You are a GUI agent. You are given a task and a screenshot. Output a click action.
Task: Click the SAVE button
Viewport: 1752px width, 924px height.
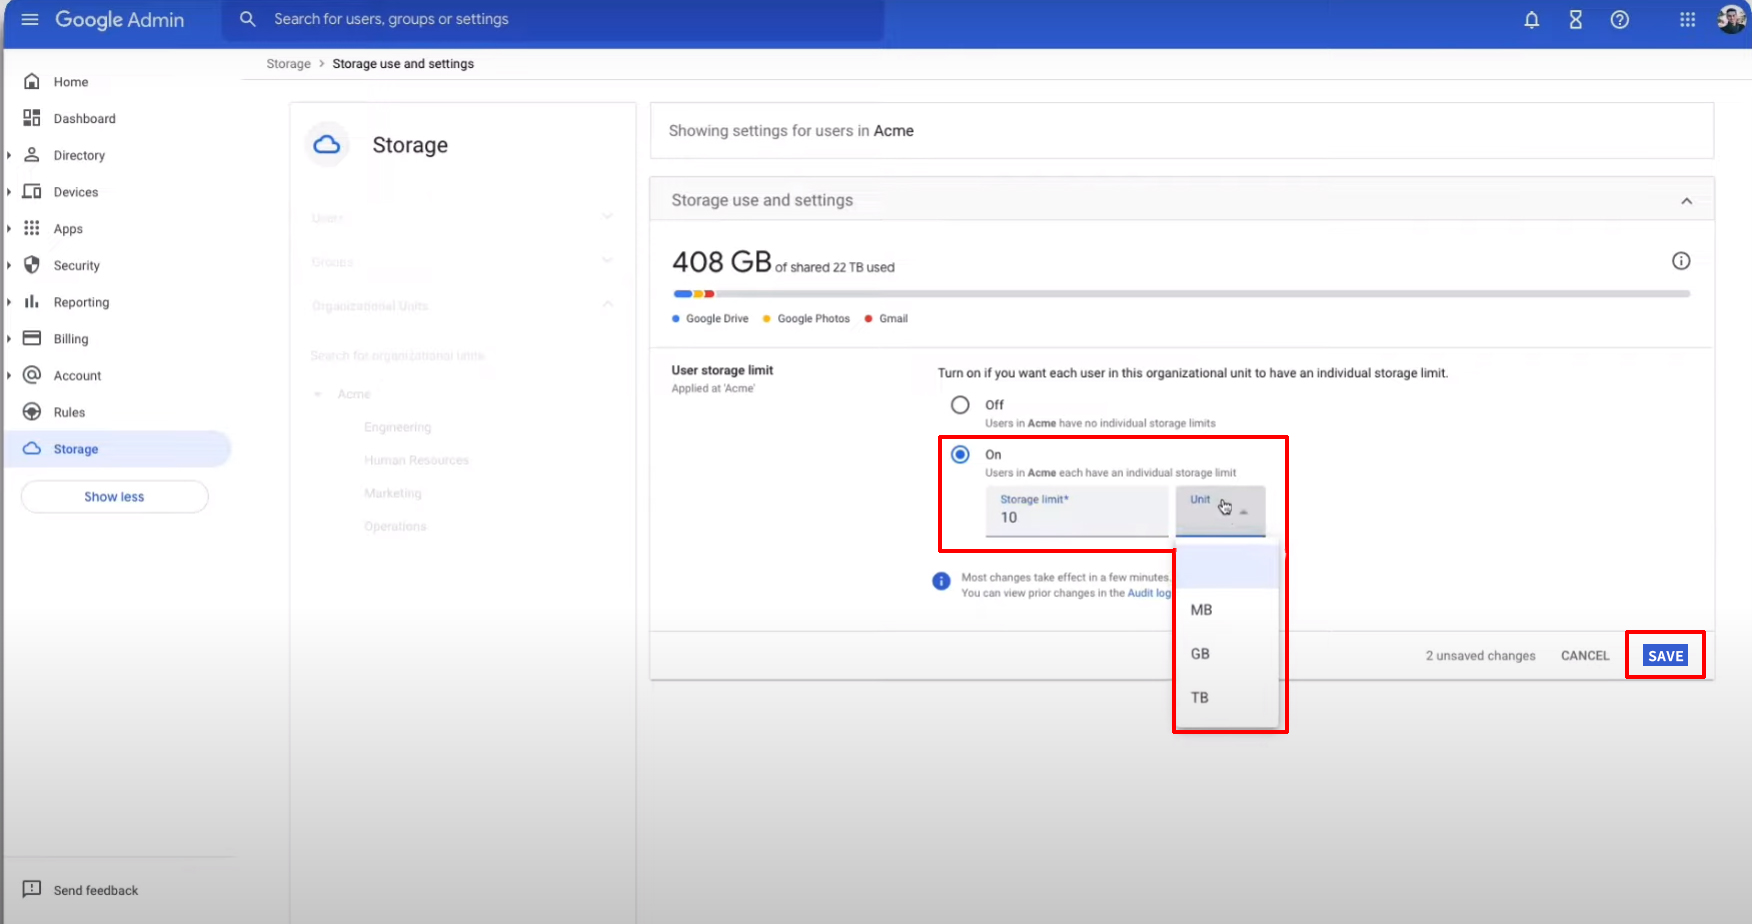(1665, 656)
